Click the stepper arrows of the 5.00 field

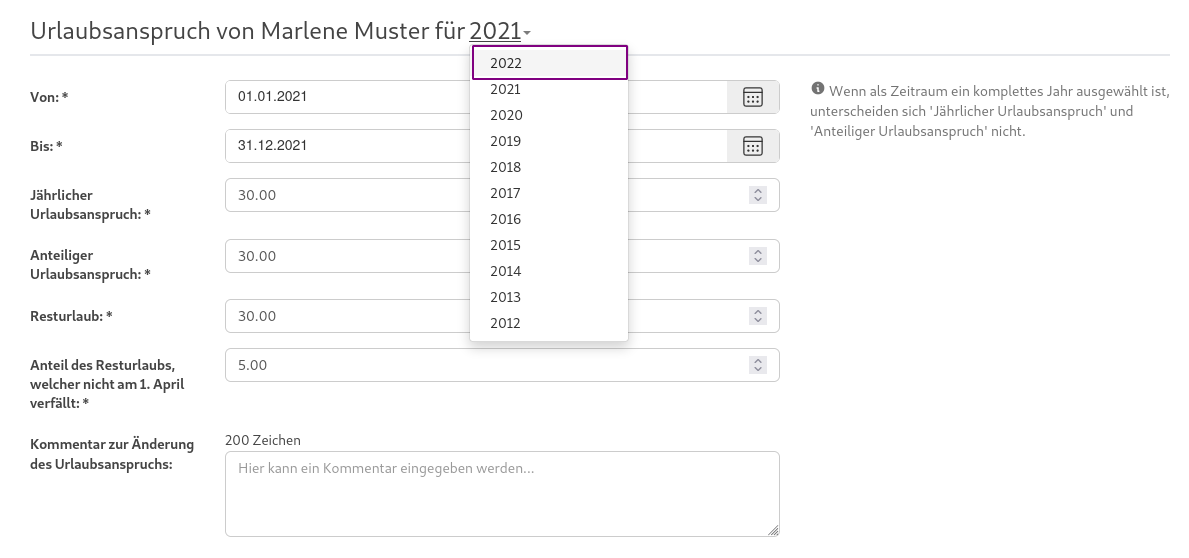pos(758,365)
